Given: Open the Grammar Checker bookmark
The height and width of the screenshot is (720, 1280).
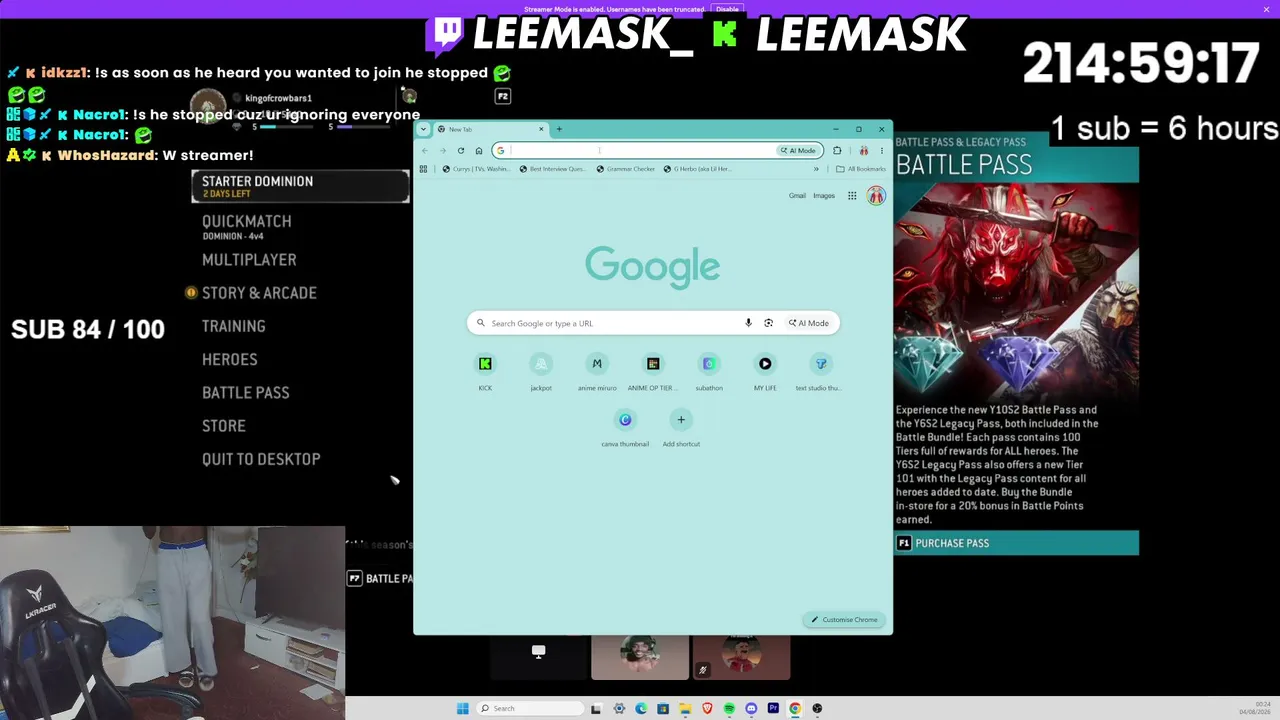Looking at the screenshot, I should [626, 169].
